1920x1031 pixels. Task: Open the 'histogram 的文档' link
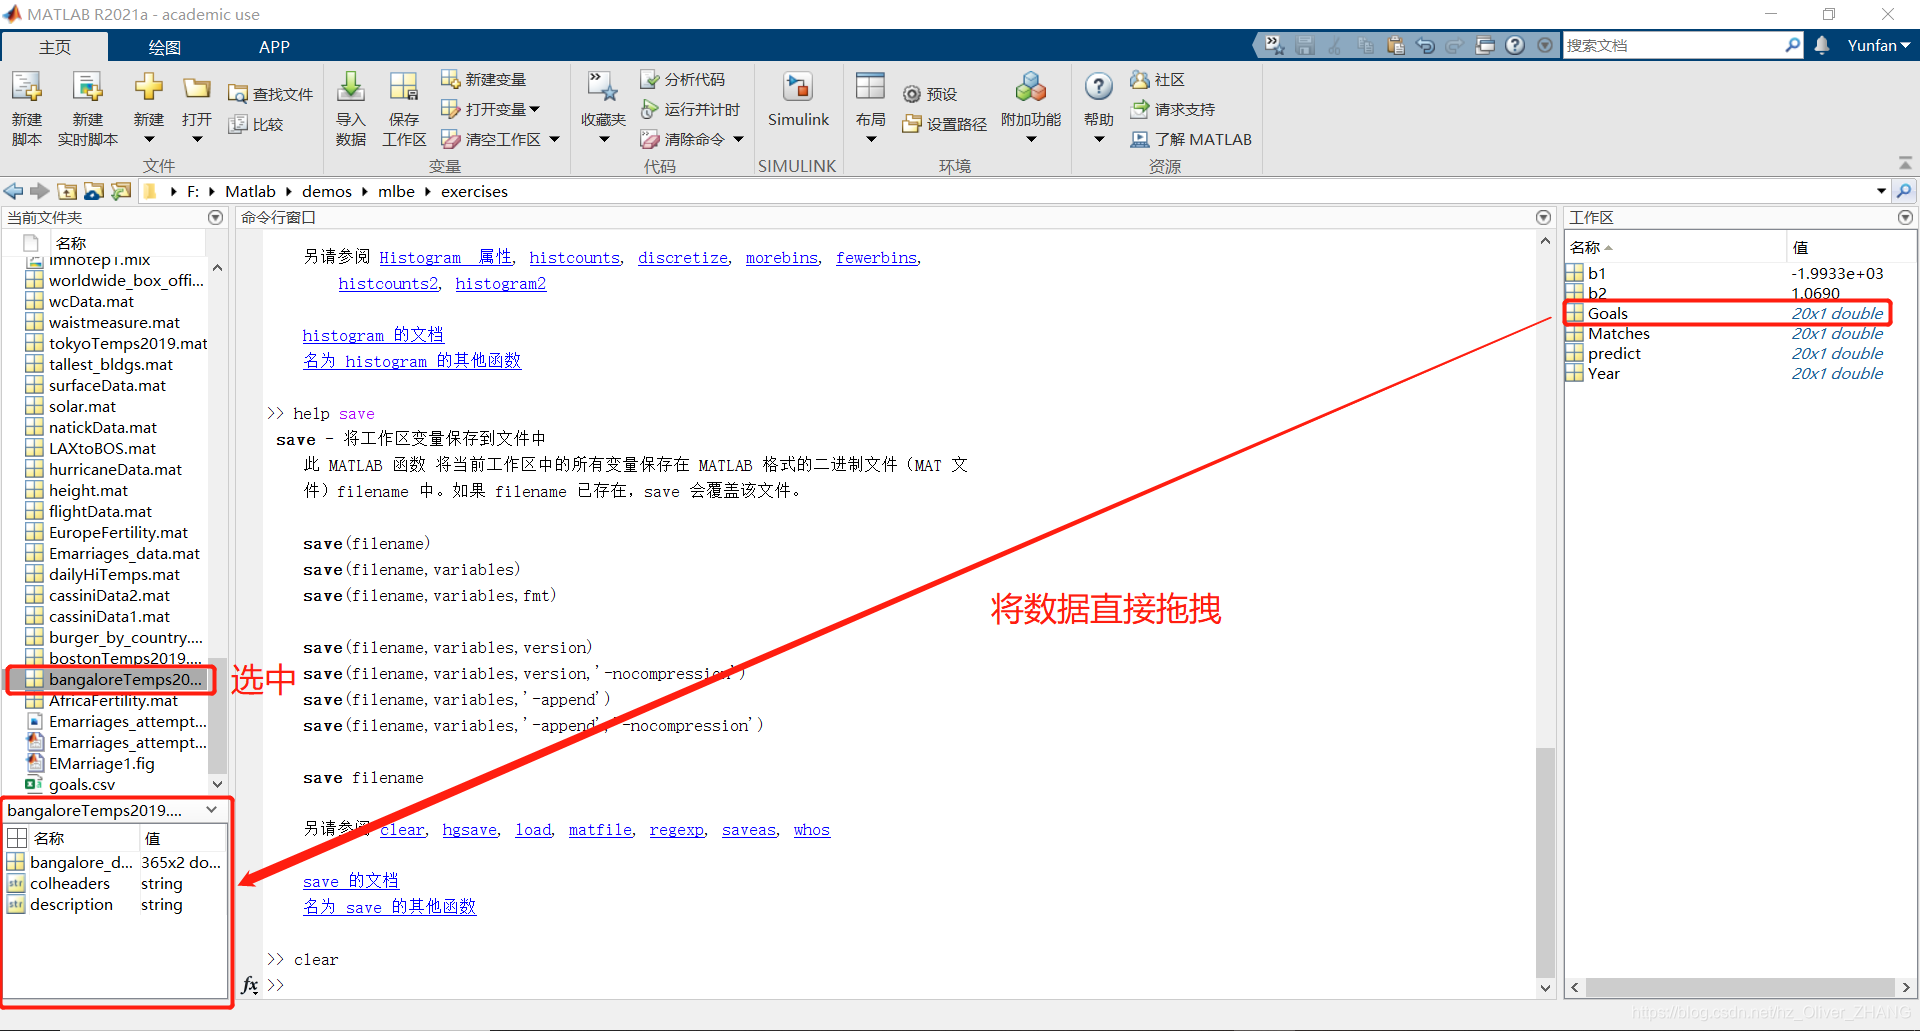[x=373, y=335]
